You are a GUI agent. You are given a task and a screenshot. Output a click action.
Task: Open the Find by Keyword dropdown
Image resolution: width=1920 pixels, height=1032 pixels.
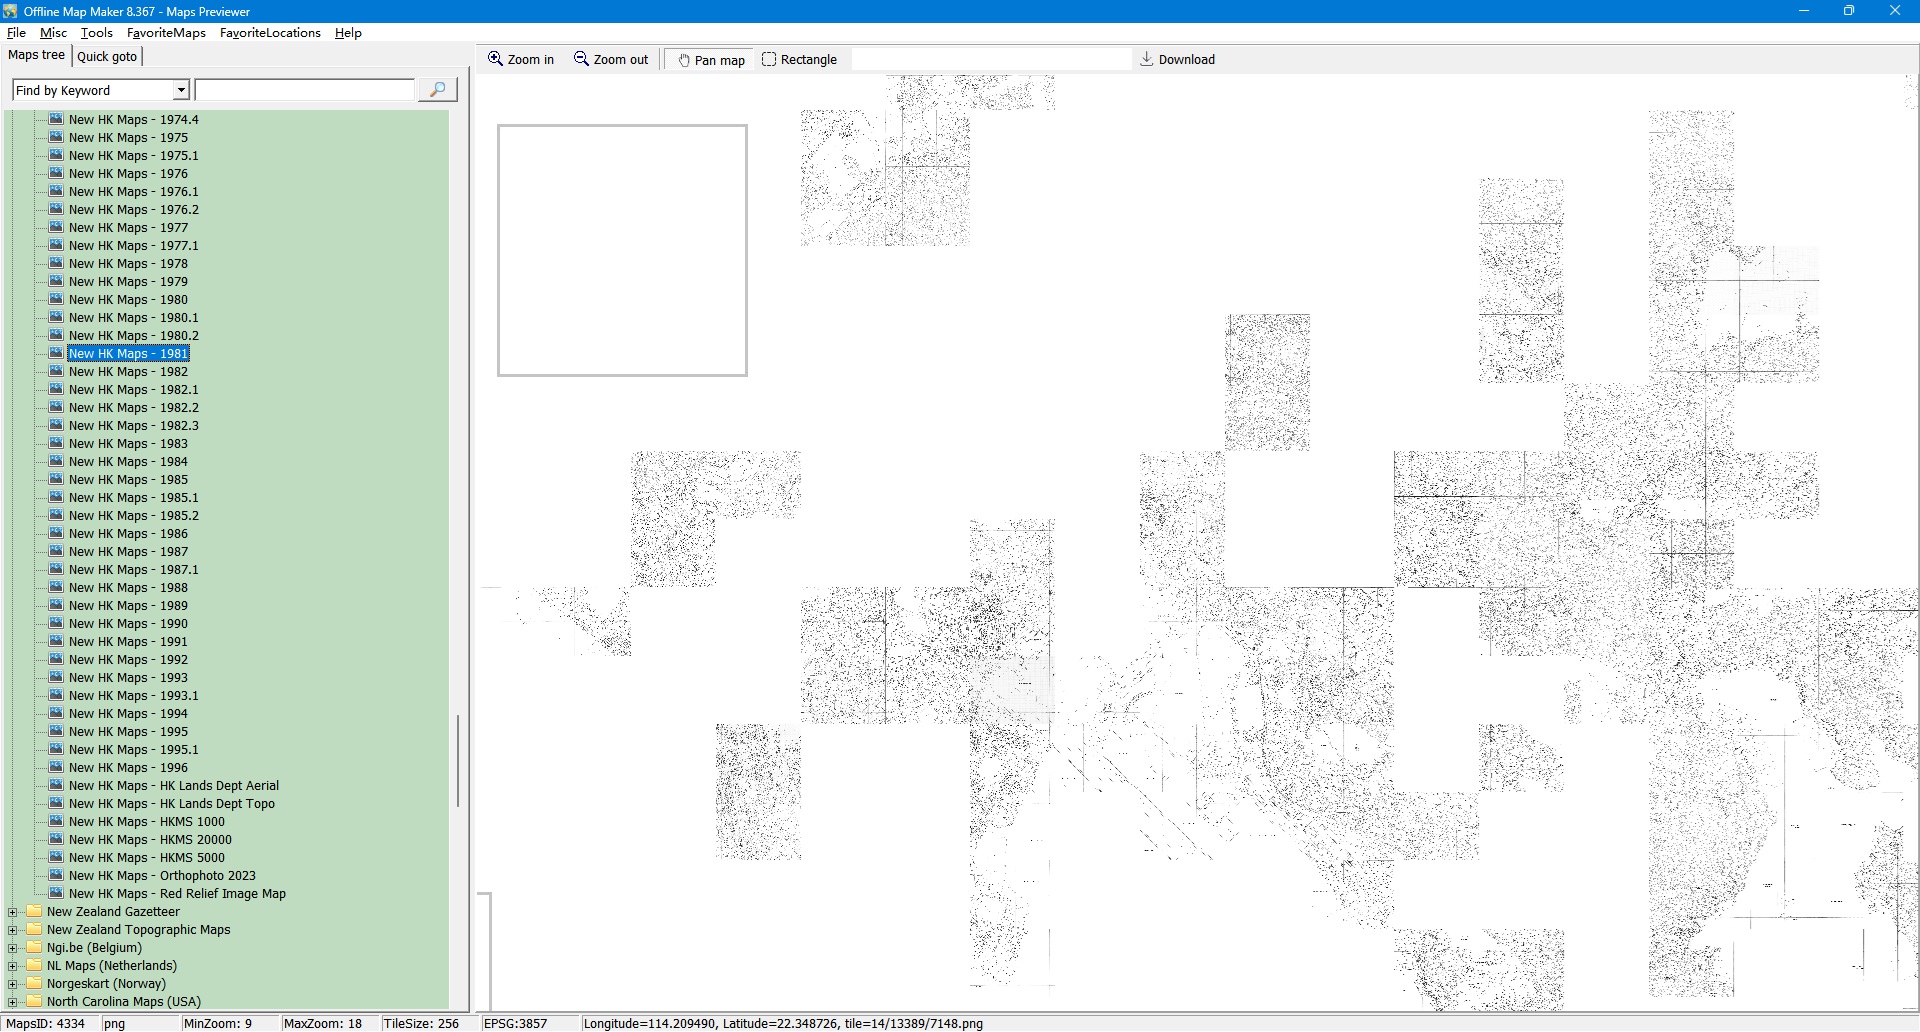pyautogui.click(x=181, y=90)
